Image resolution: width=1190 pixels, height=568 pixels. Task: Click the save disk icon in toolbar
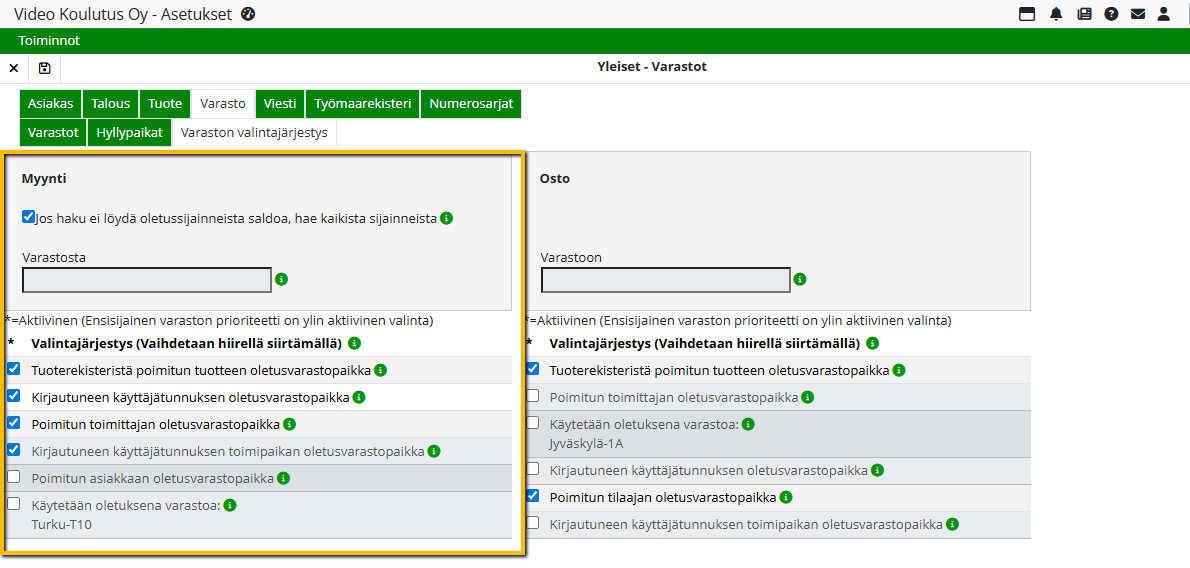44,68
